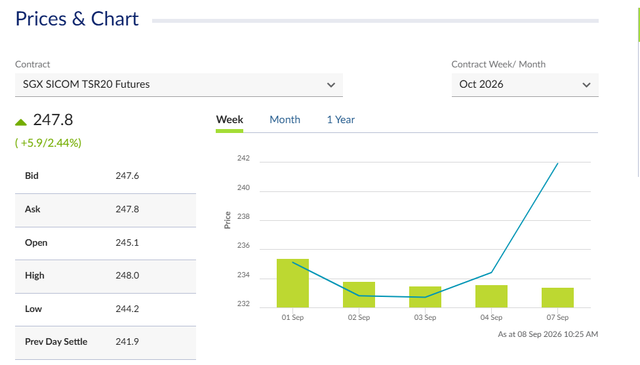
Task: Click the Oct 2026 contract month selector
Action: (525, 85)
